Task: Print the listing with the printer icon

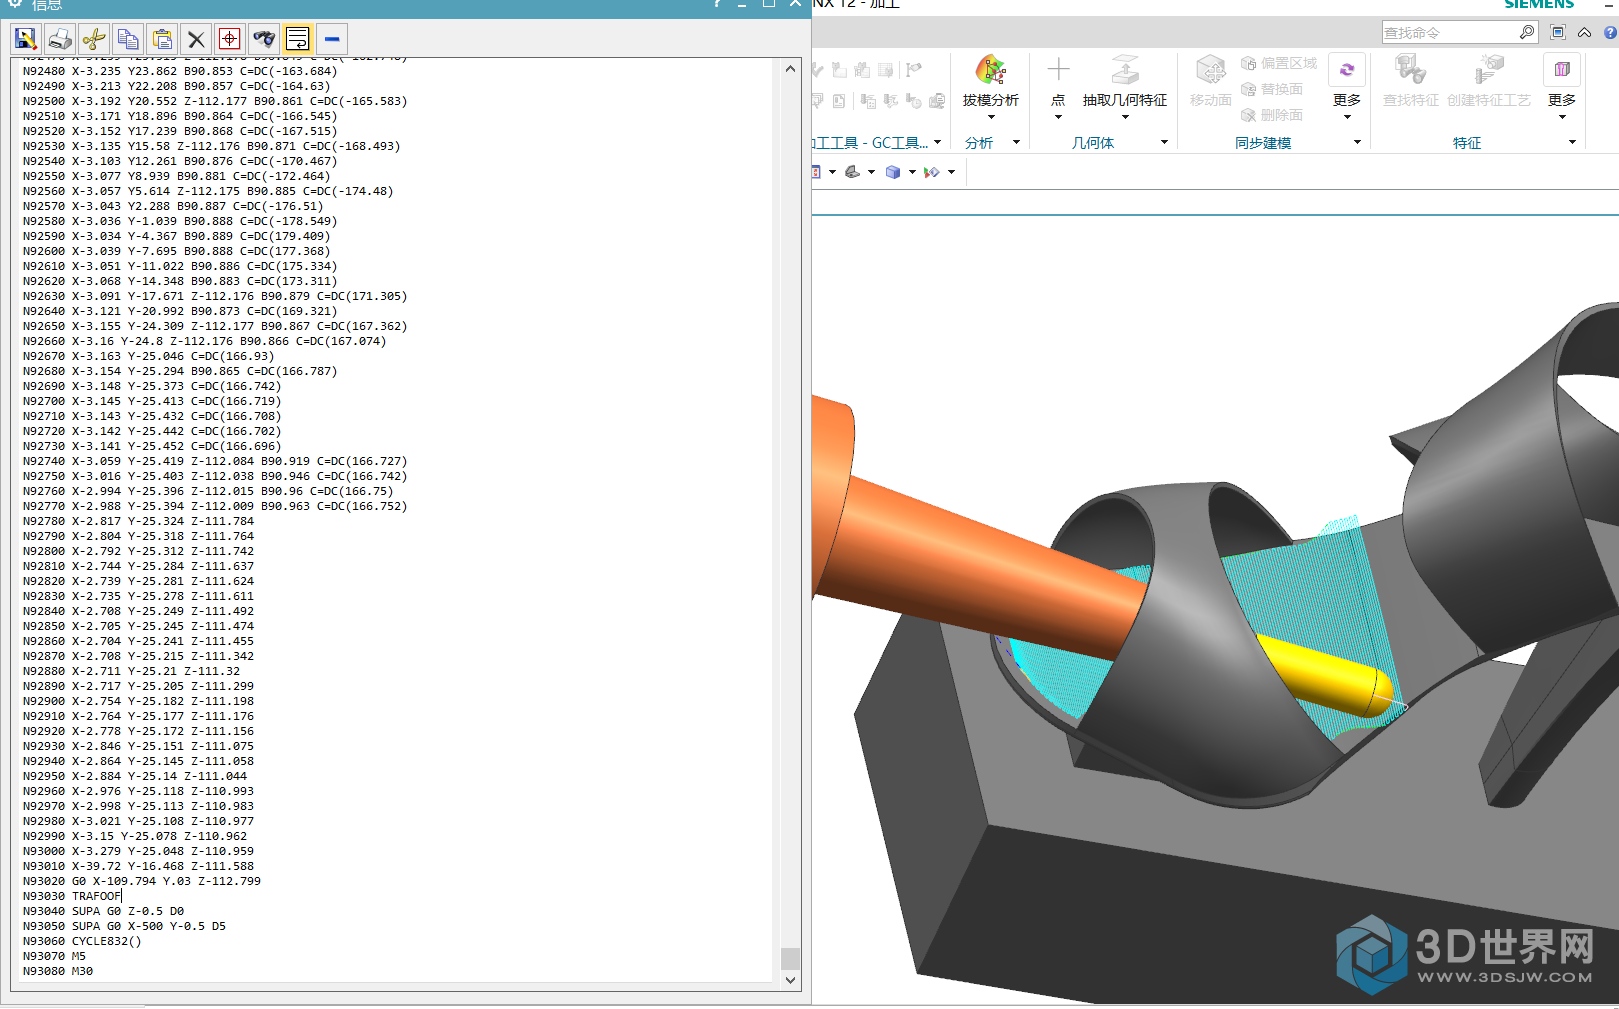Action: point(60,39)
